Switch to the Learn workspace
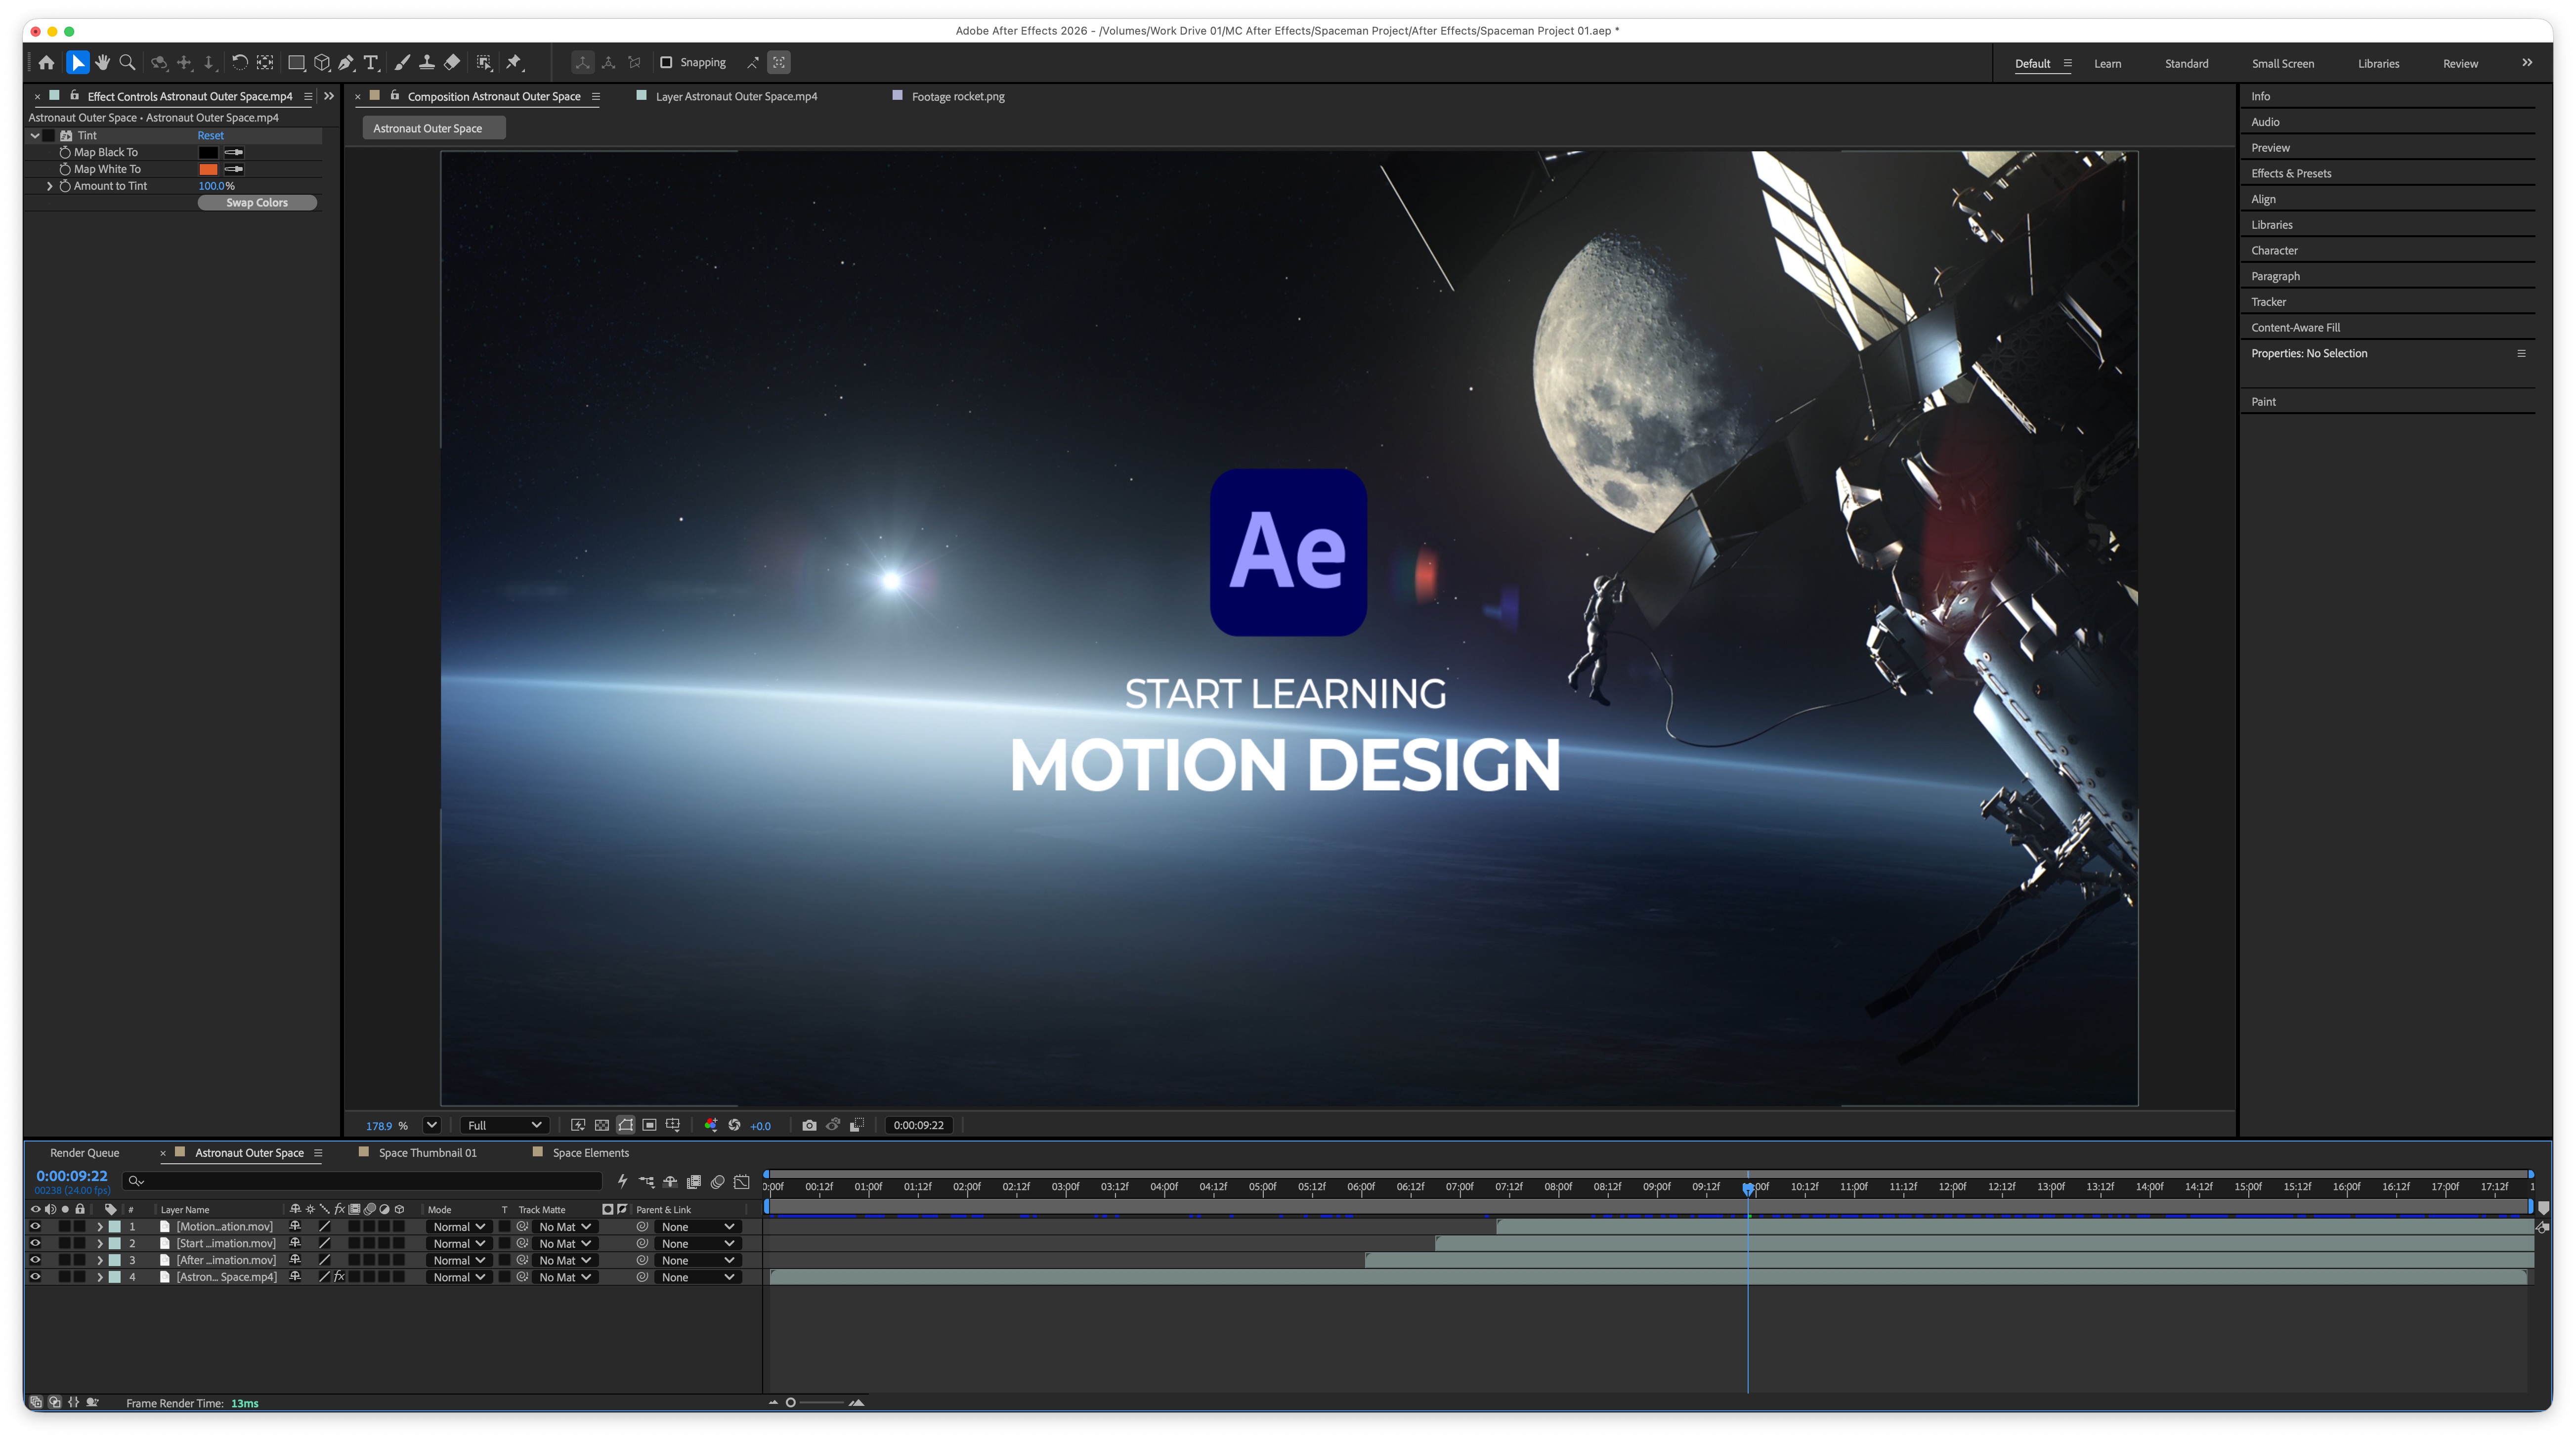The width and height of the screenshot is (2576, 1439). pos(2107,64)
